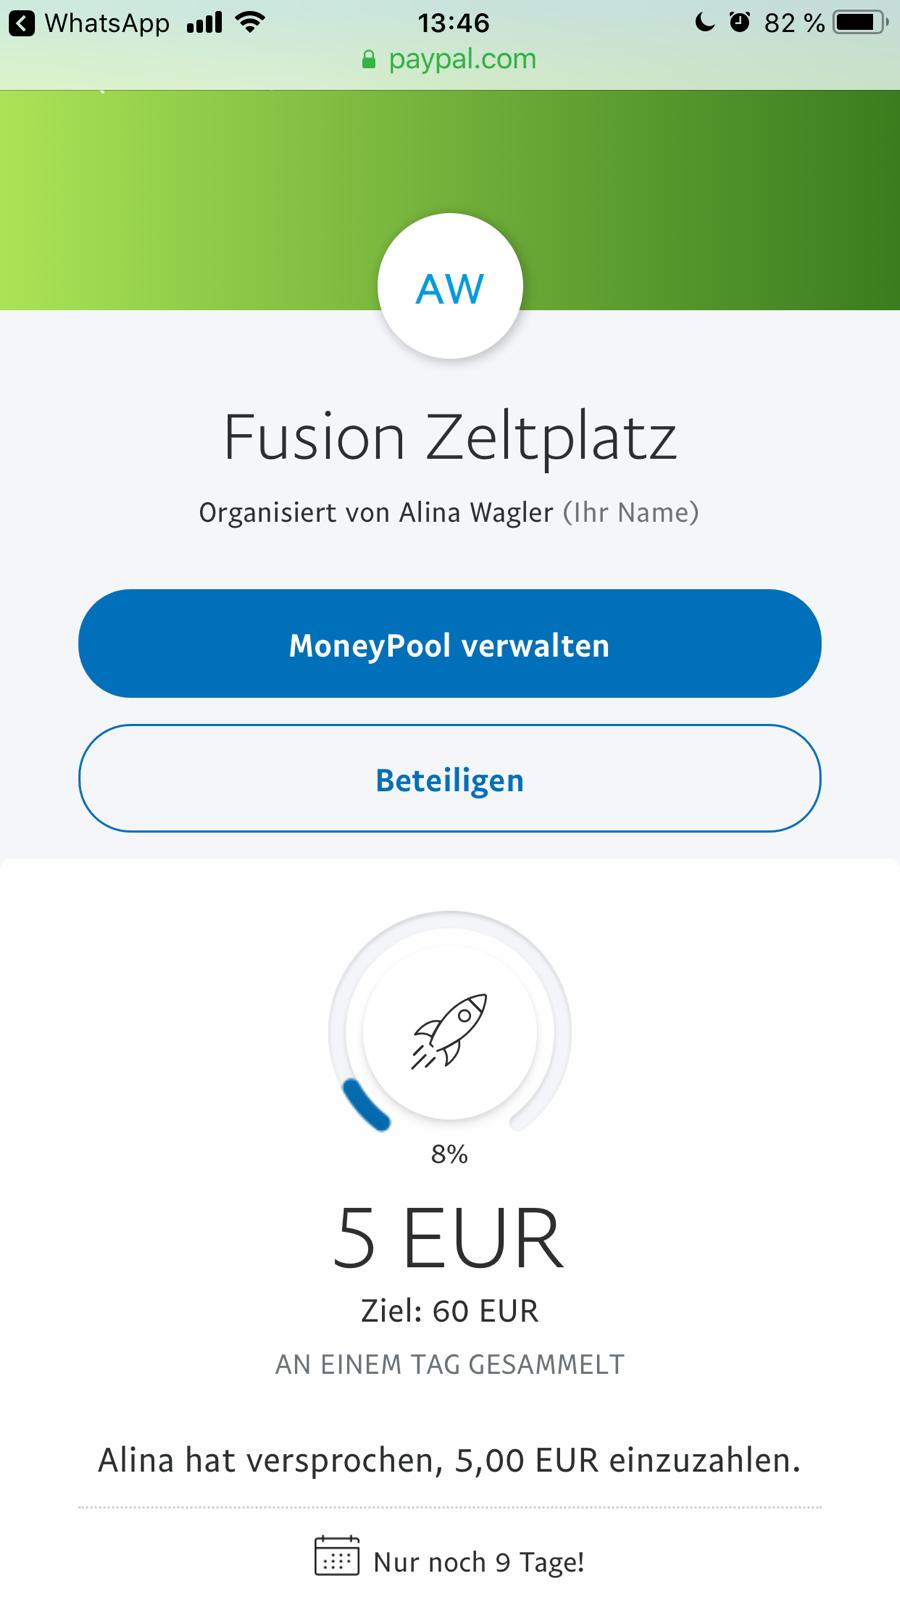Tap the 13:46 status bar clock

[x=453, y=23]
